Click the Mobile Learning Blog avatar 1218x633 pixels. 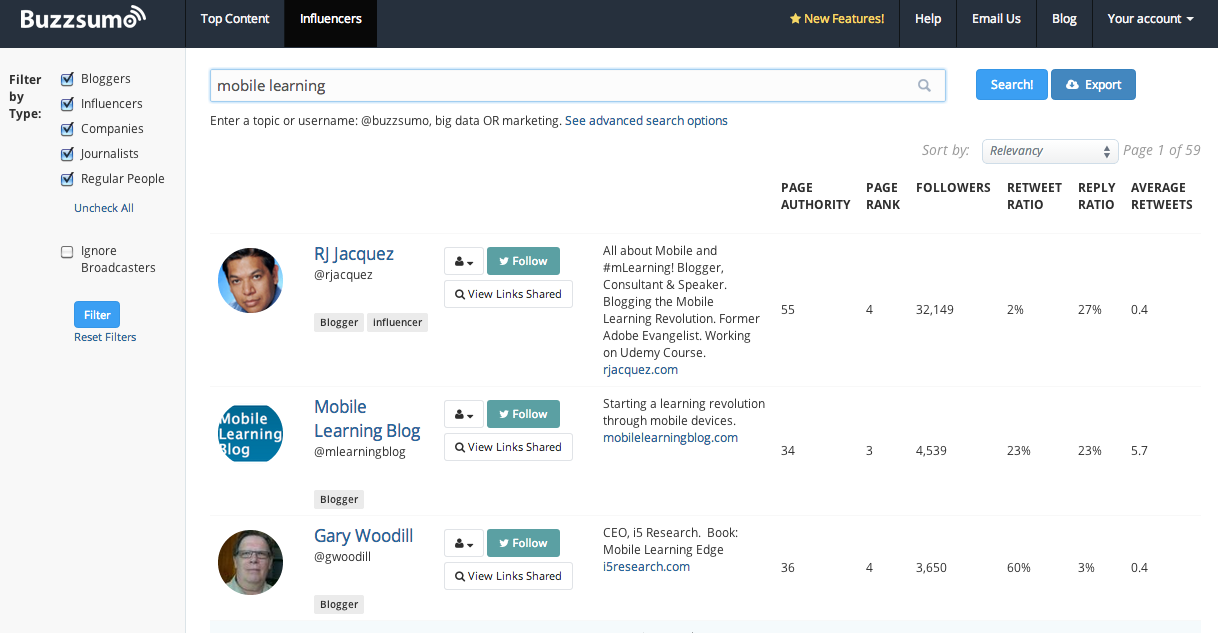tap(250, 432)
